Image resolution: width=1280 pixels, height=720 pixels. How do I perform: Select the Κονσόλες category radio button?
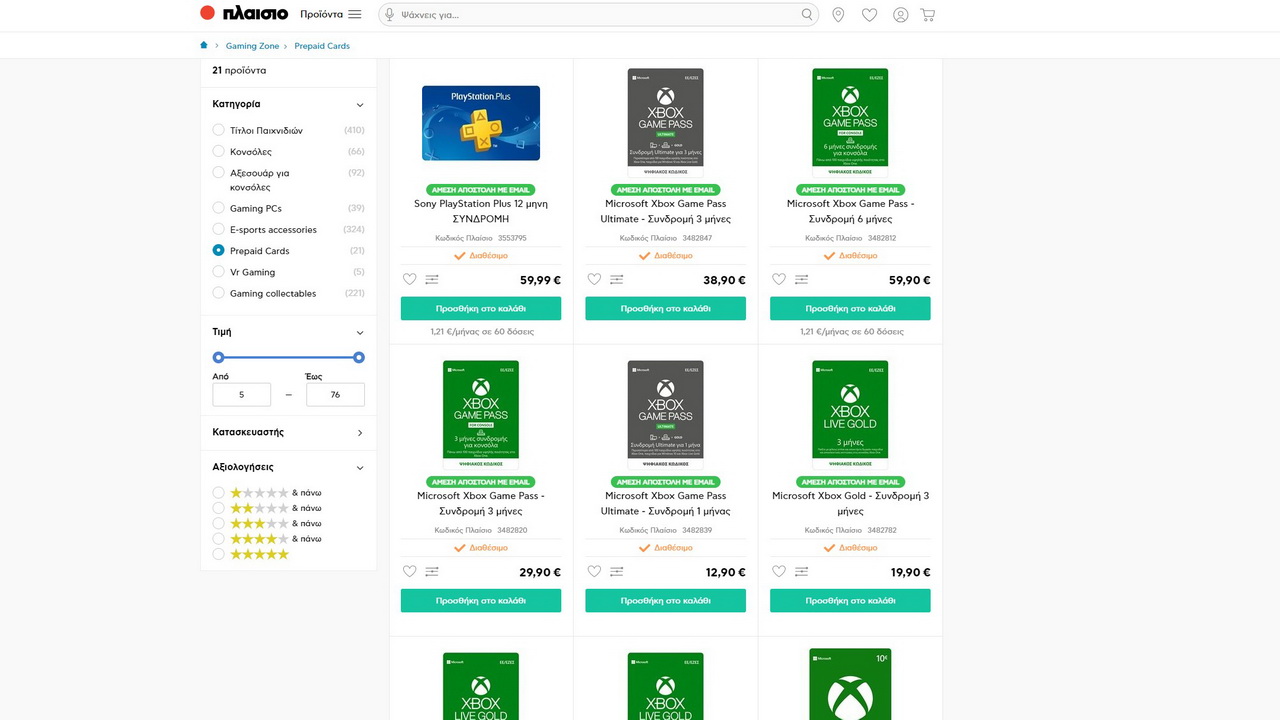coord(219,151)
